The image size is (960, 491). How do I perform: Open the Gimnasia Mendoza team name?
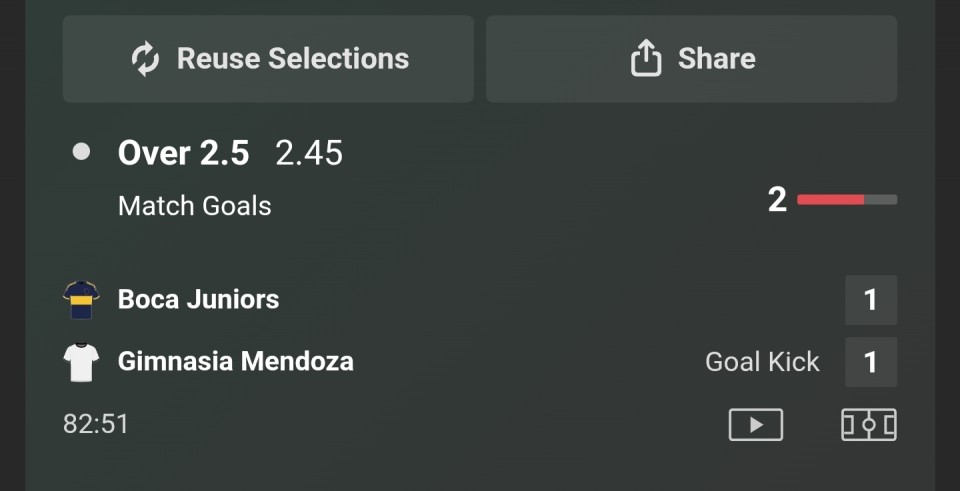pos(235,361)
